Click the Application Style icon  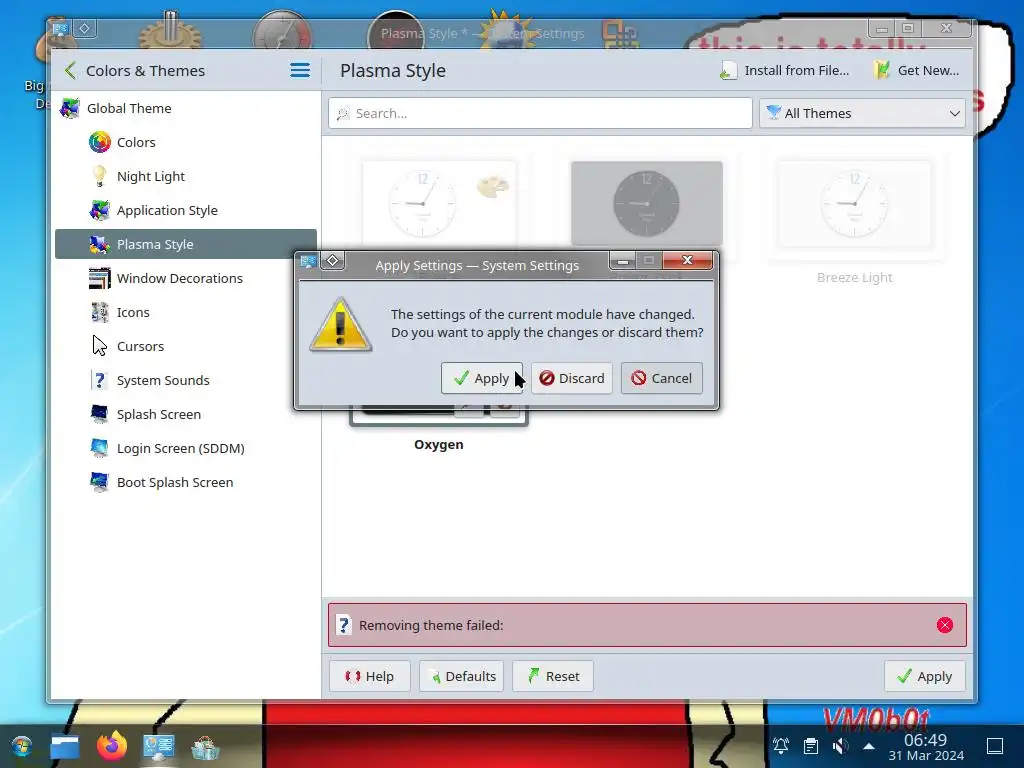[100, 210]
